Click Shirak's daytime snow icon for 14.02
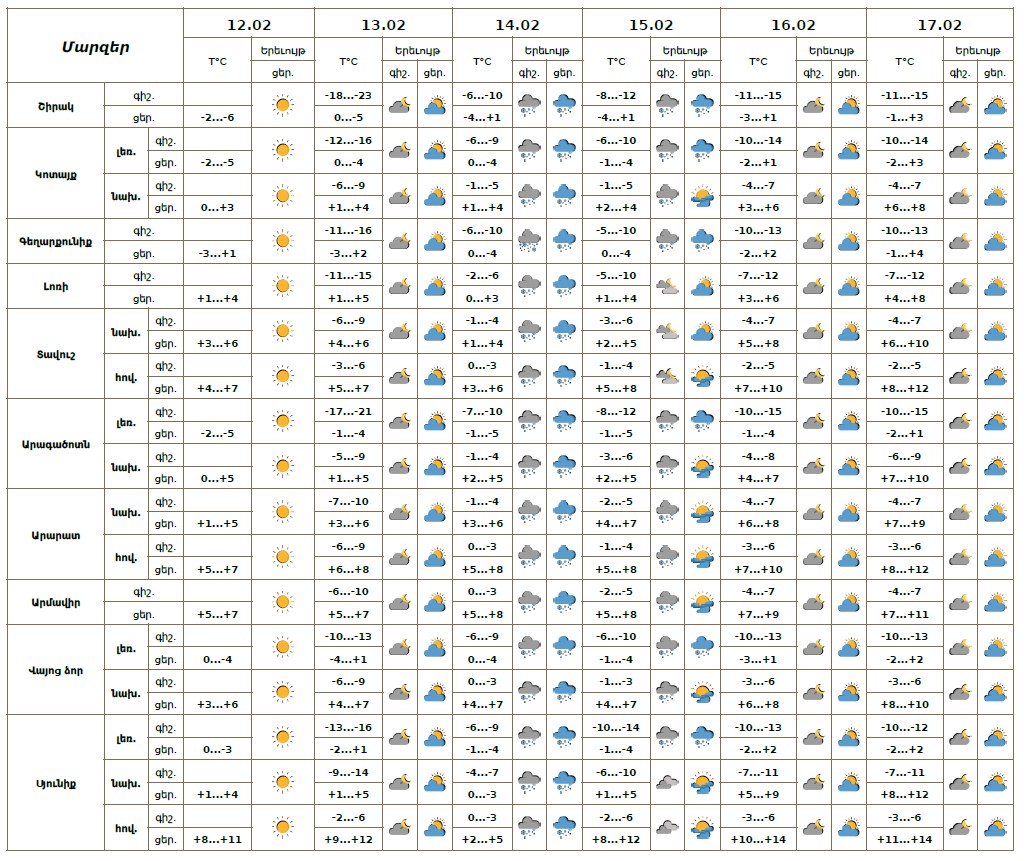The width and height of the screenshot is (1028, 861). point(565,105)
